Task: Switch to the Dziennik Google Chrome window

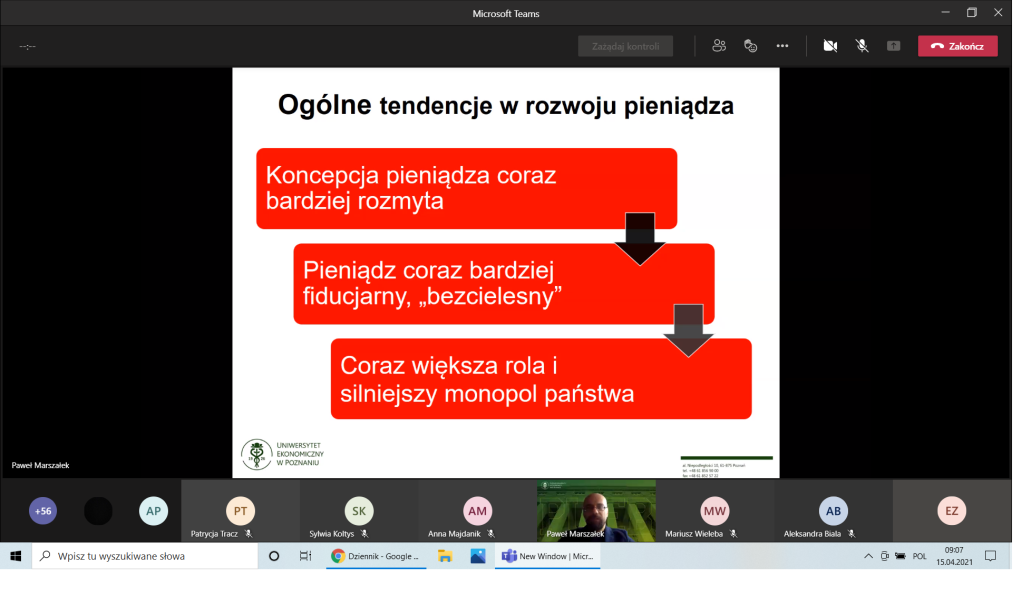Action: [375, 556]
